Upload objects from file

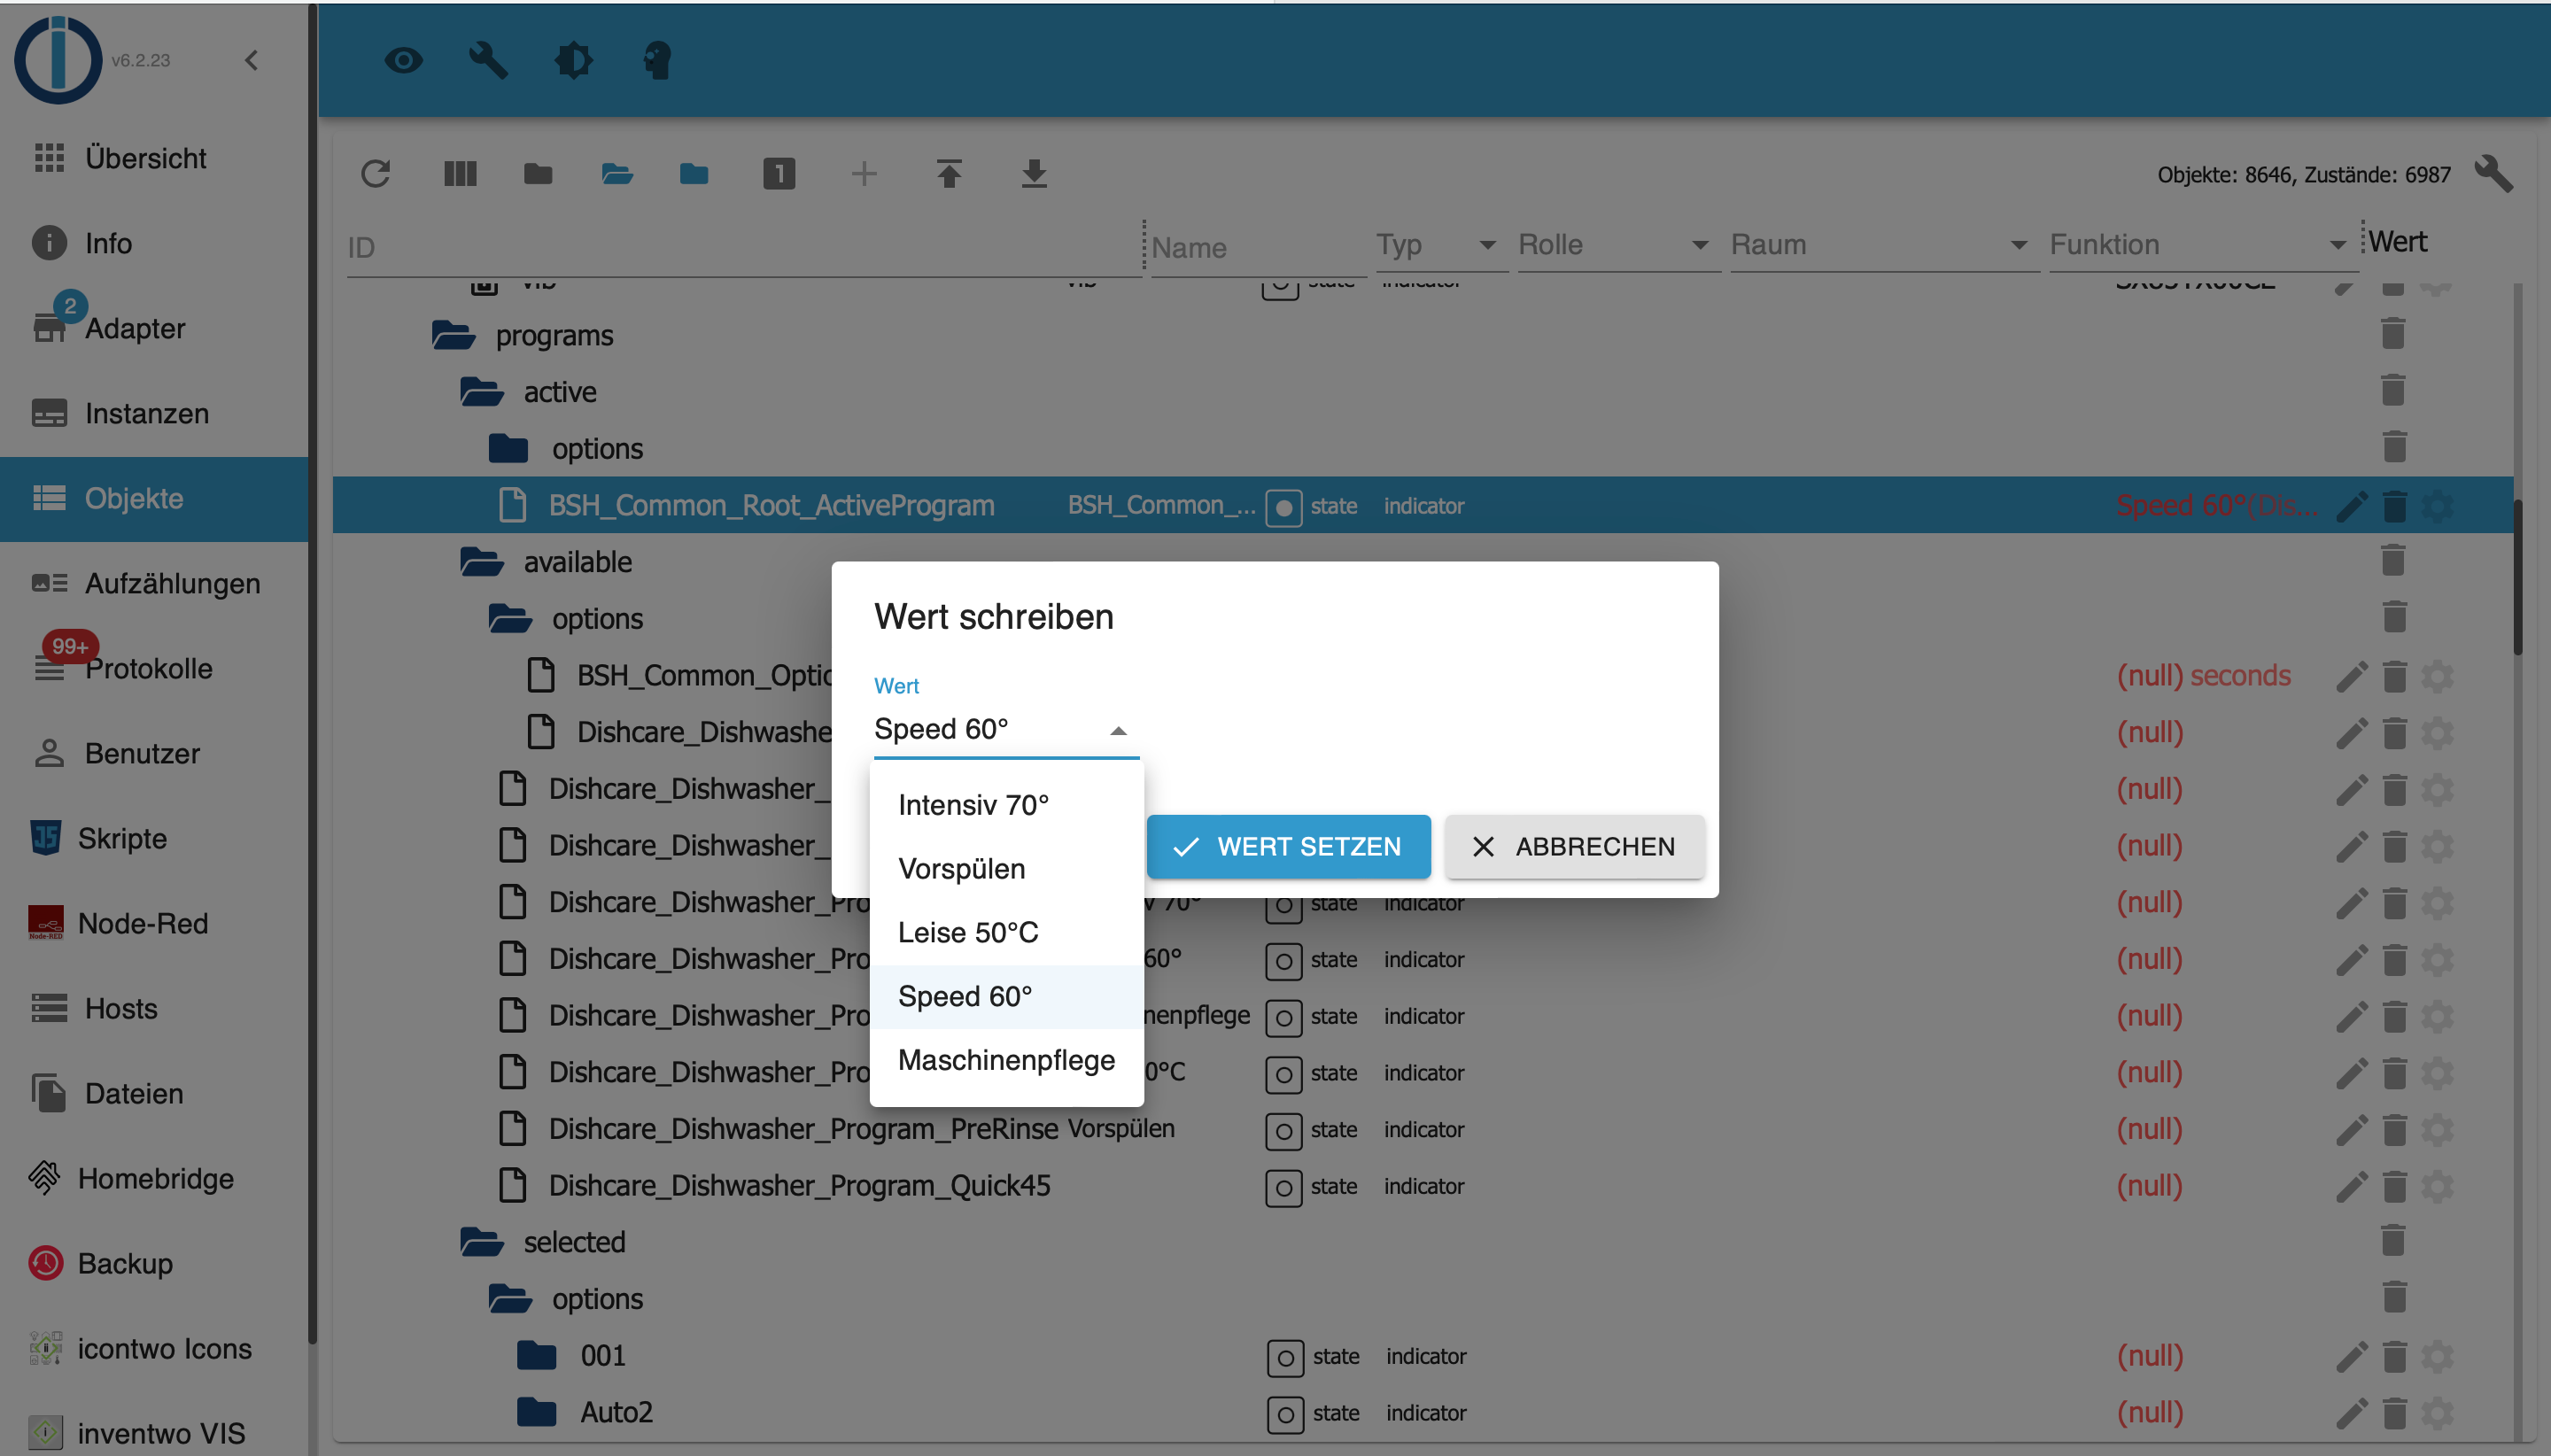(x=949, y=174)
